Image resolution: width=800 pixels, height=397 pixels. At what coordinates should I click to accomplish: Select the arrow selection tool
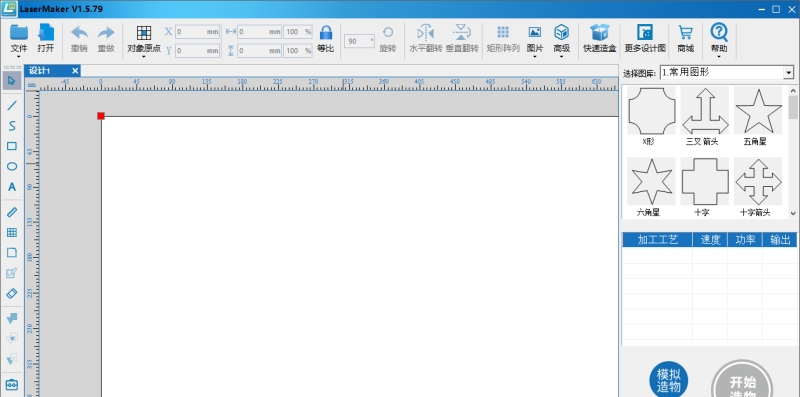[12, 81]
